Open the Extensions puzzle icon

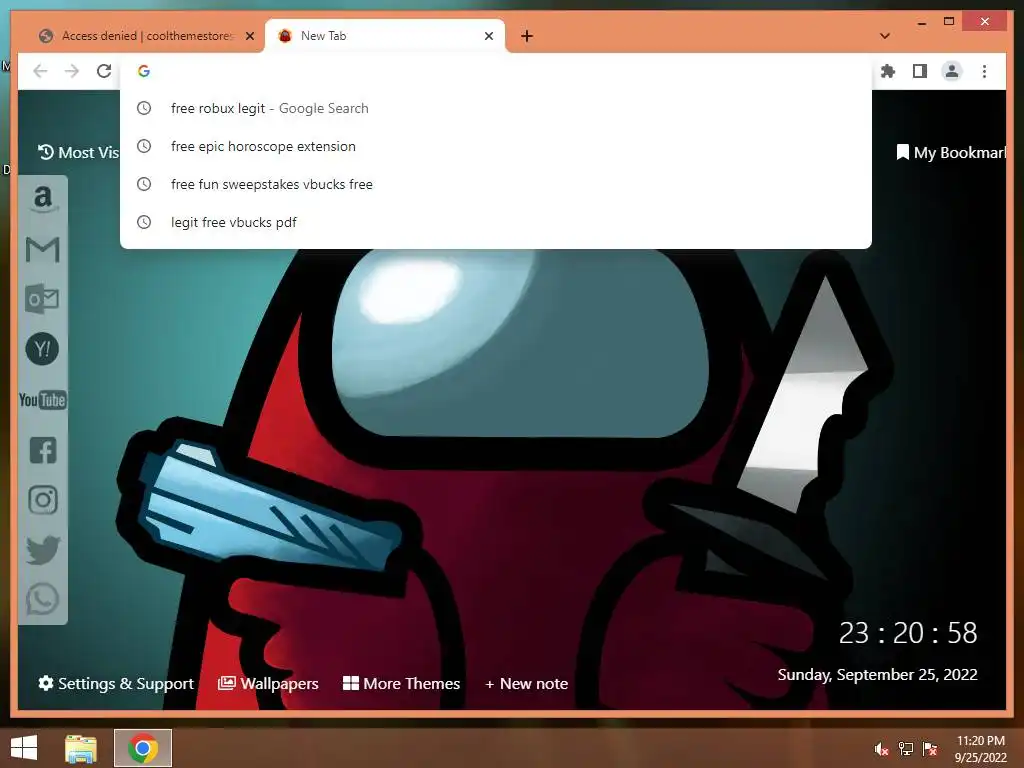coord(888,71)
